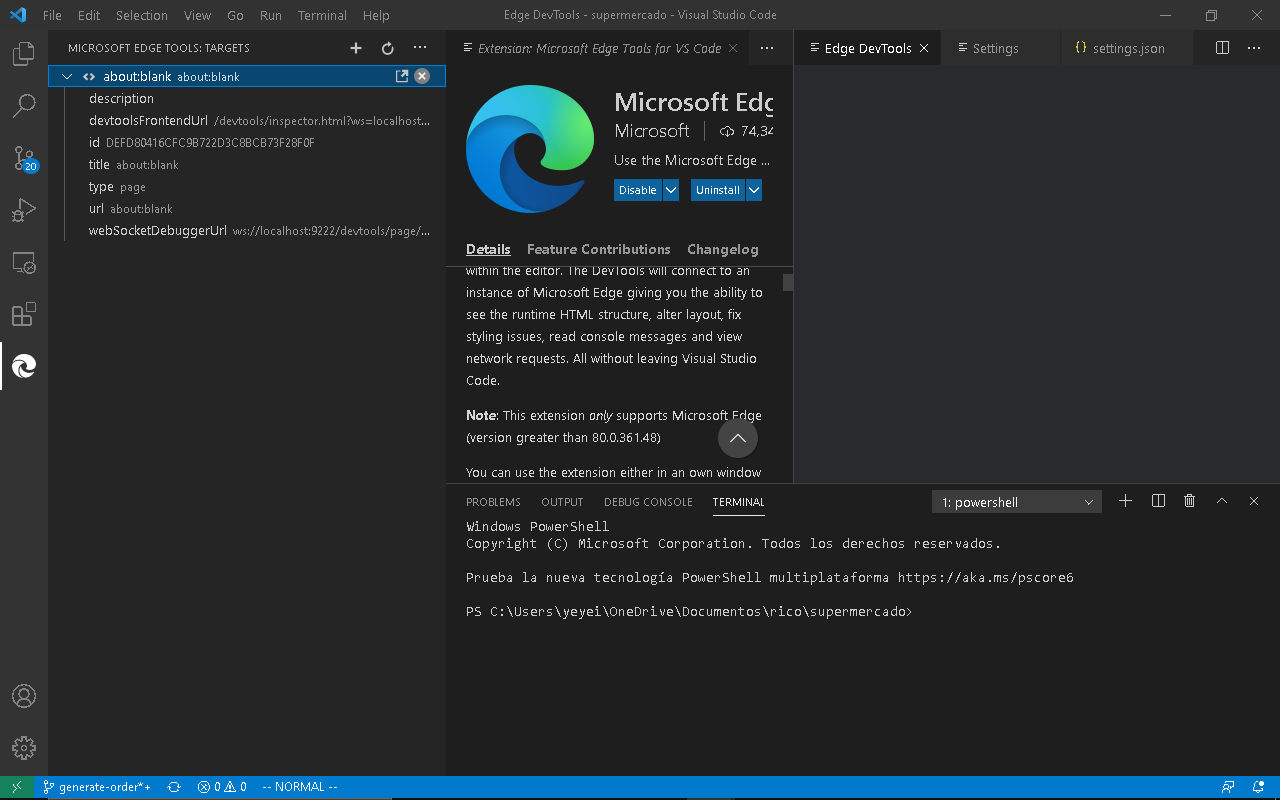Open the Uninstall button dropdown arrow
The image size is (1280, 800).
point(754,190)
